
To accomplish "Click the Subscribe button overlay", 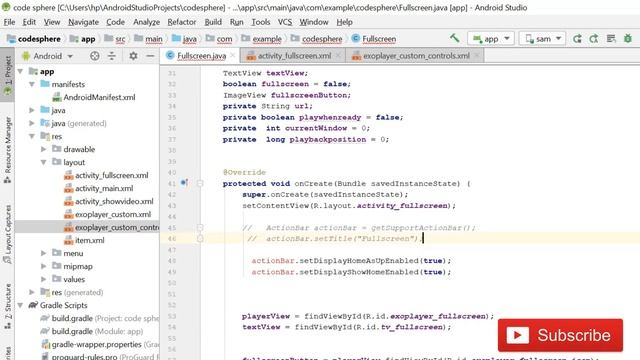I will pyautogui.click(x=560, y=335).
